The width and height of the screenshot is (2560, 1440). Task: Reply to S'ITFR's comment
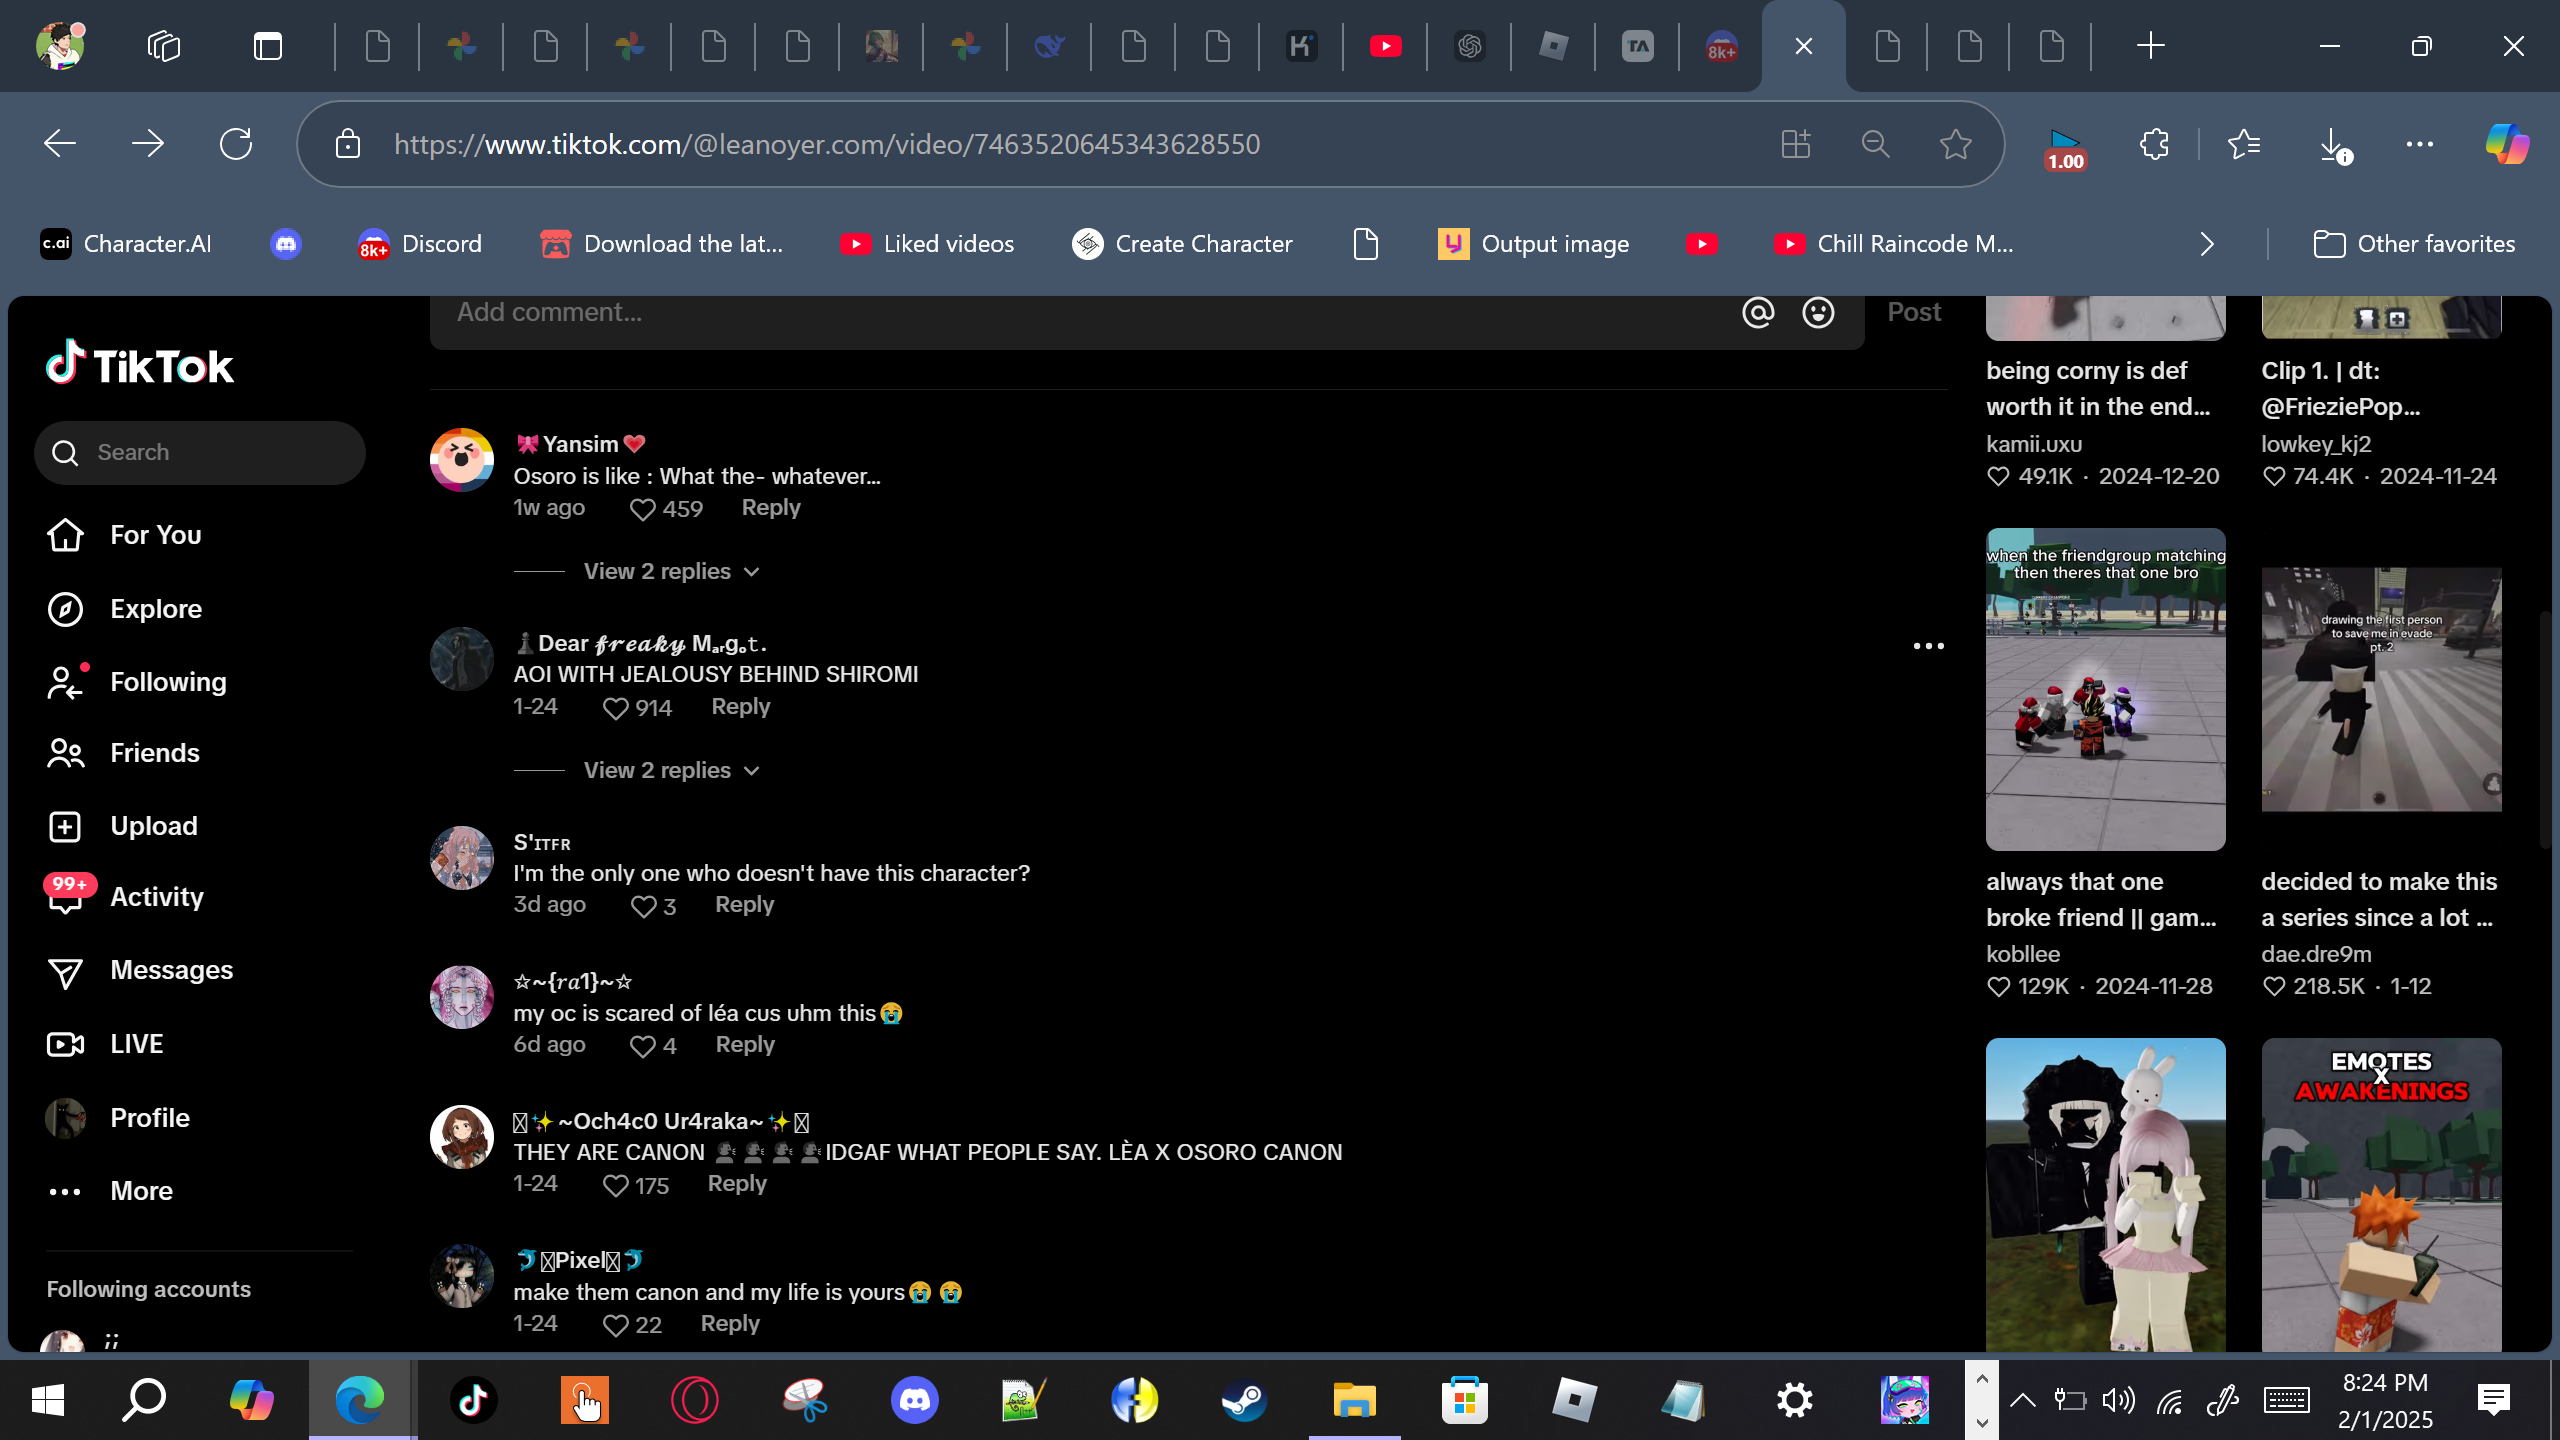point(744,905)
